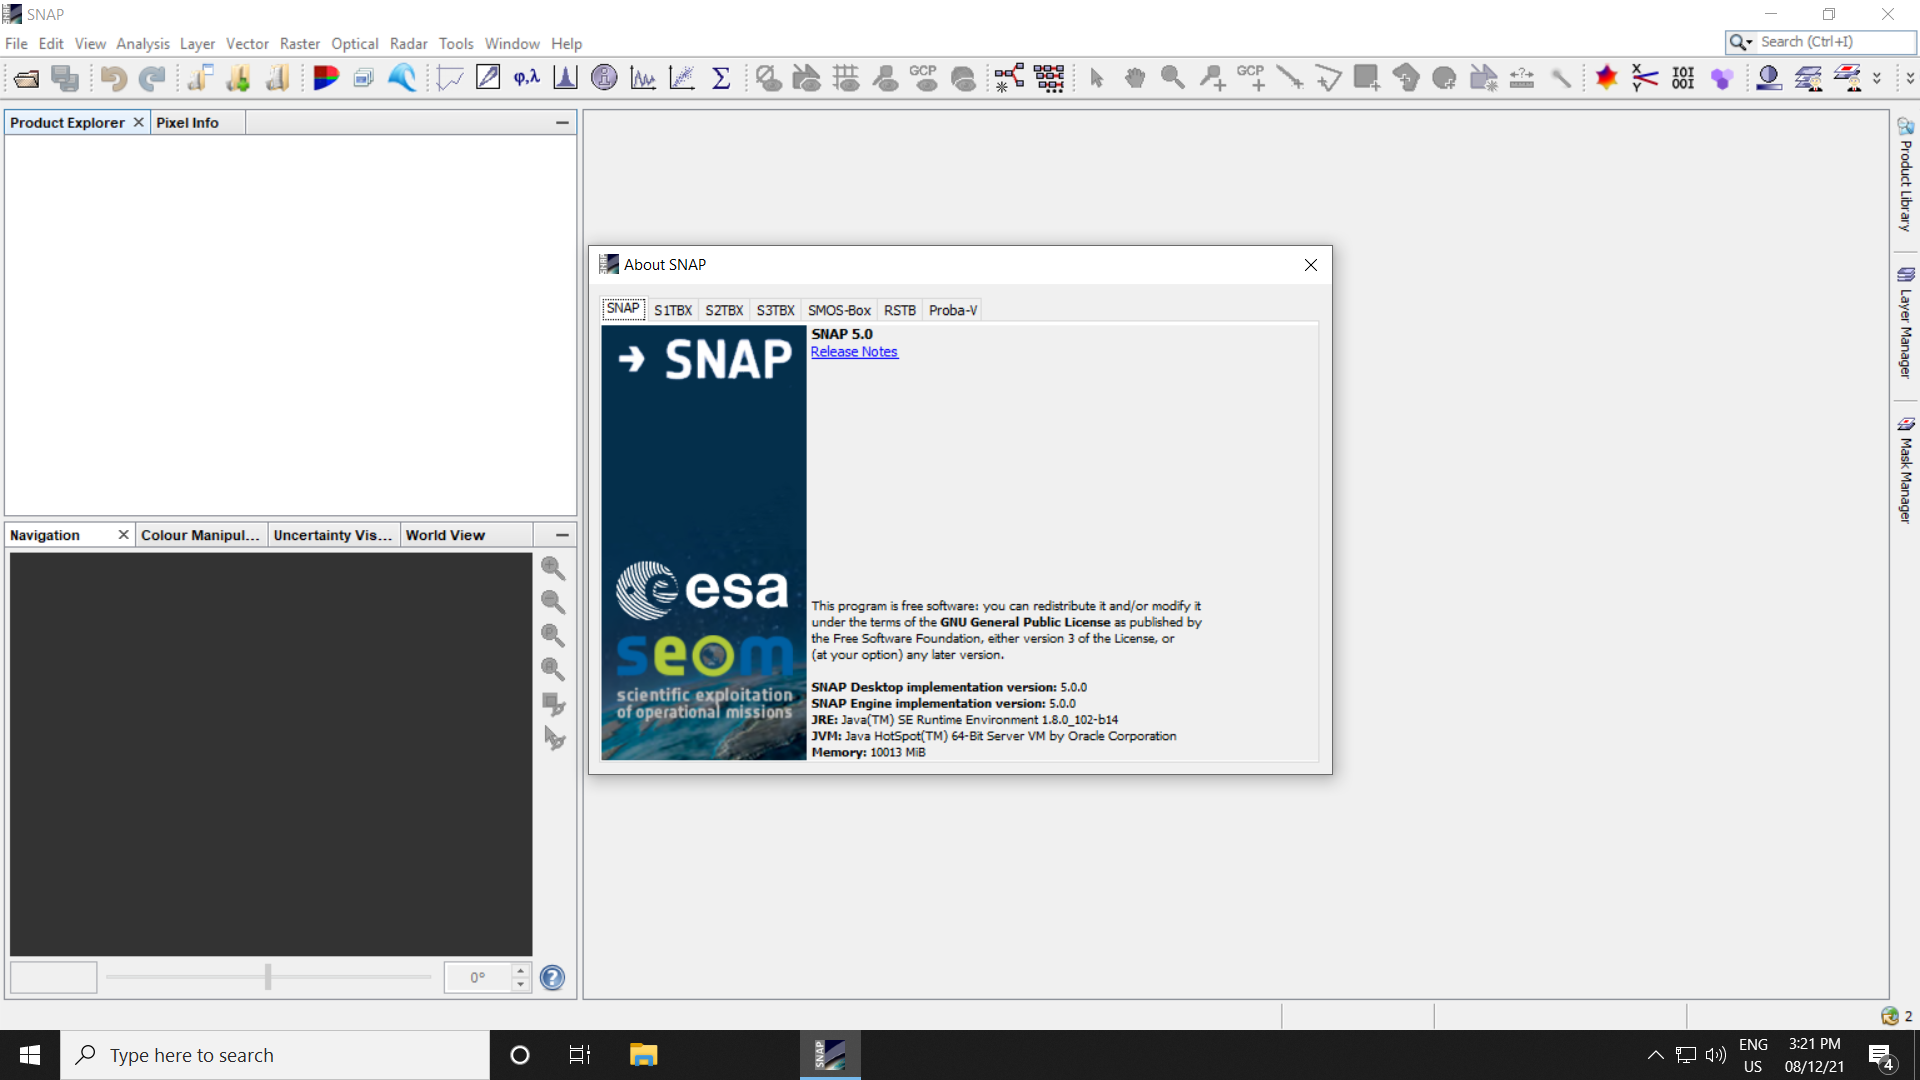1920x1080 pixels.
Task: Minimize the Product Explorer panel
Action: click(x=563, y=122)
